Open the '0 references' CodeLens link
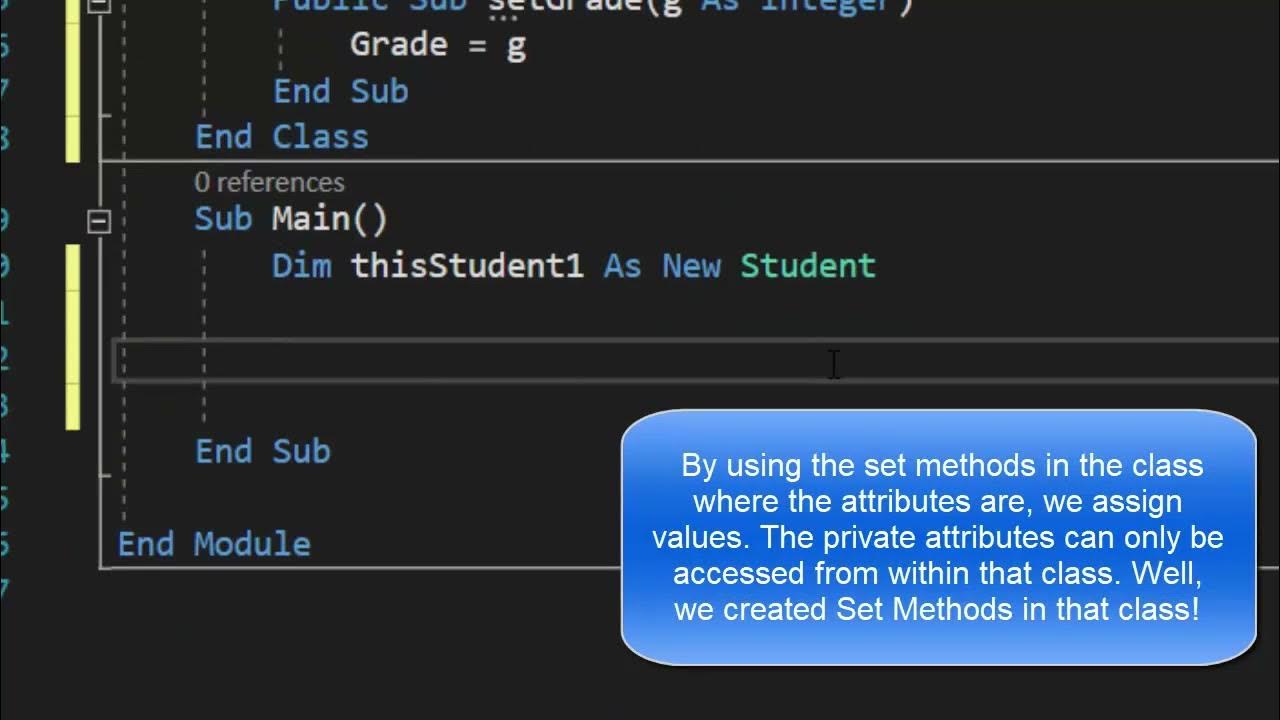 [269, 182]
